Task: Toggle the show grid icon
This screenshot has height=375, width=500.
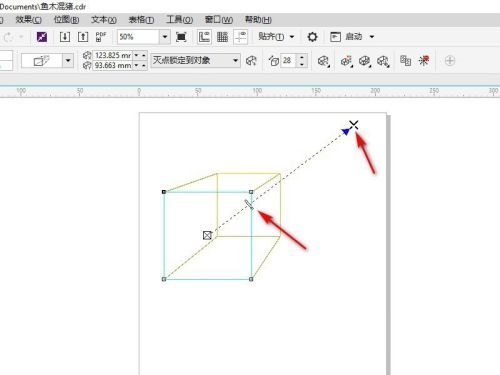Action: click(222, 37)
